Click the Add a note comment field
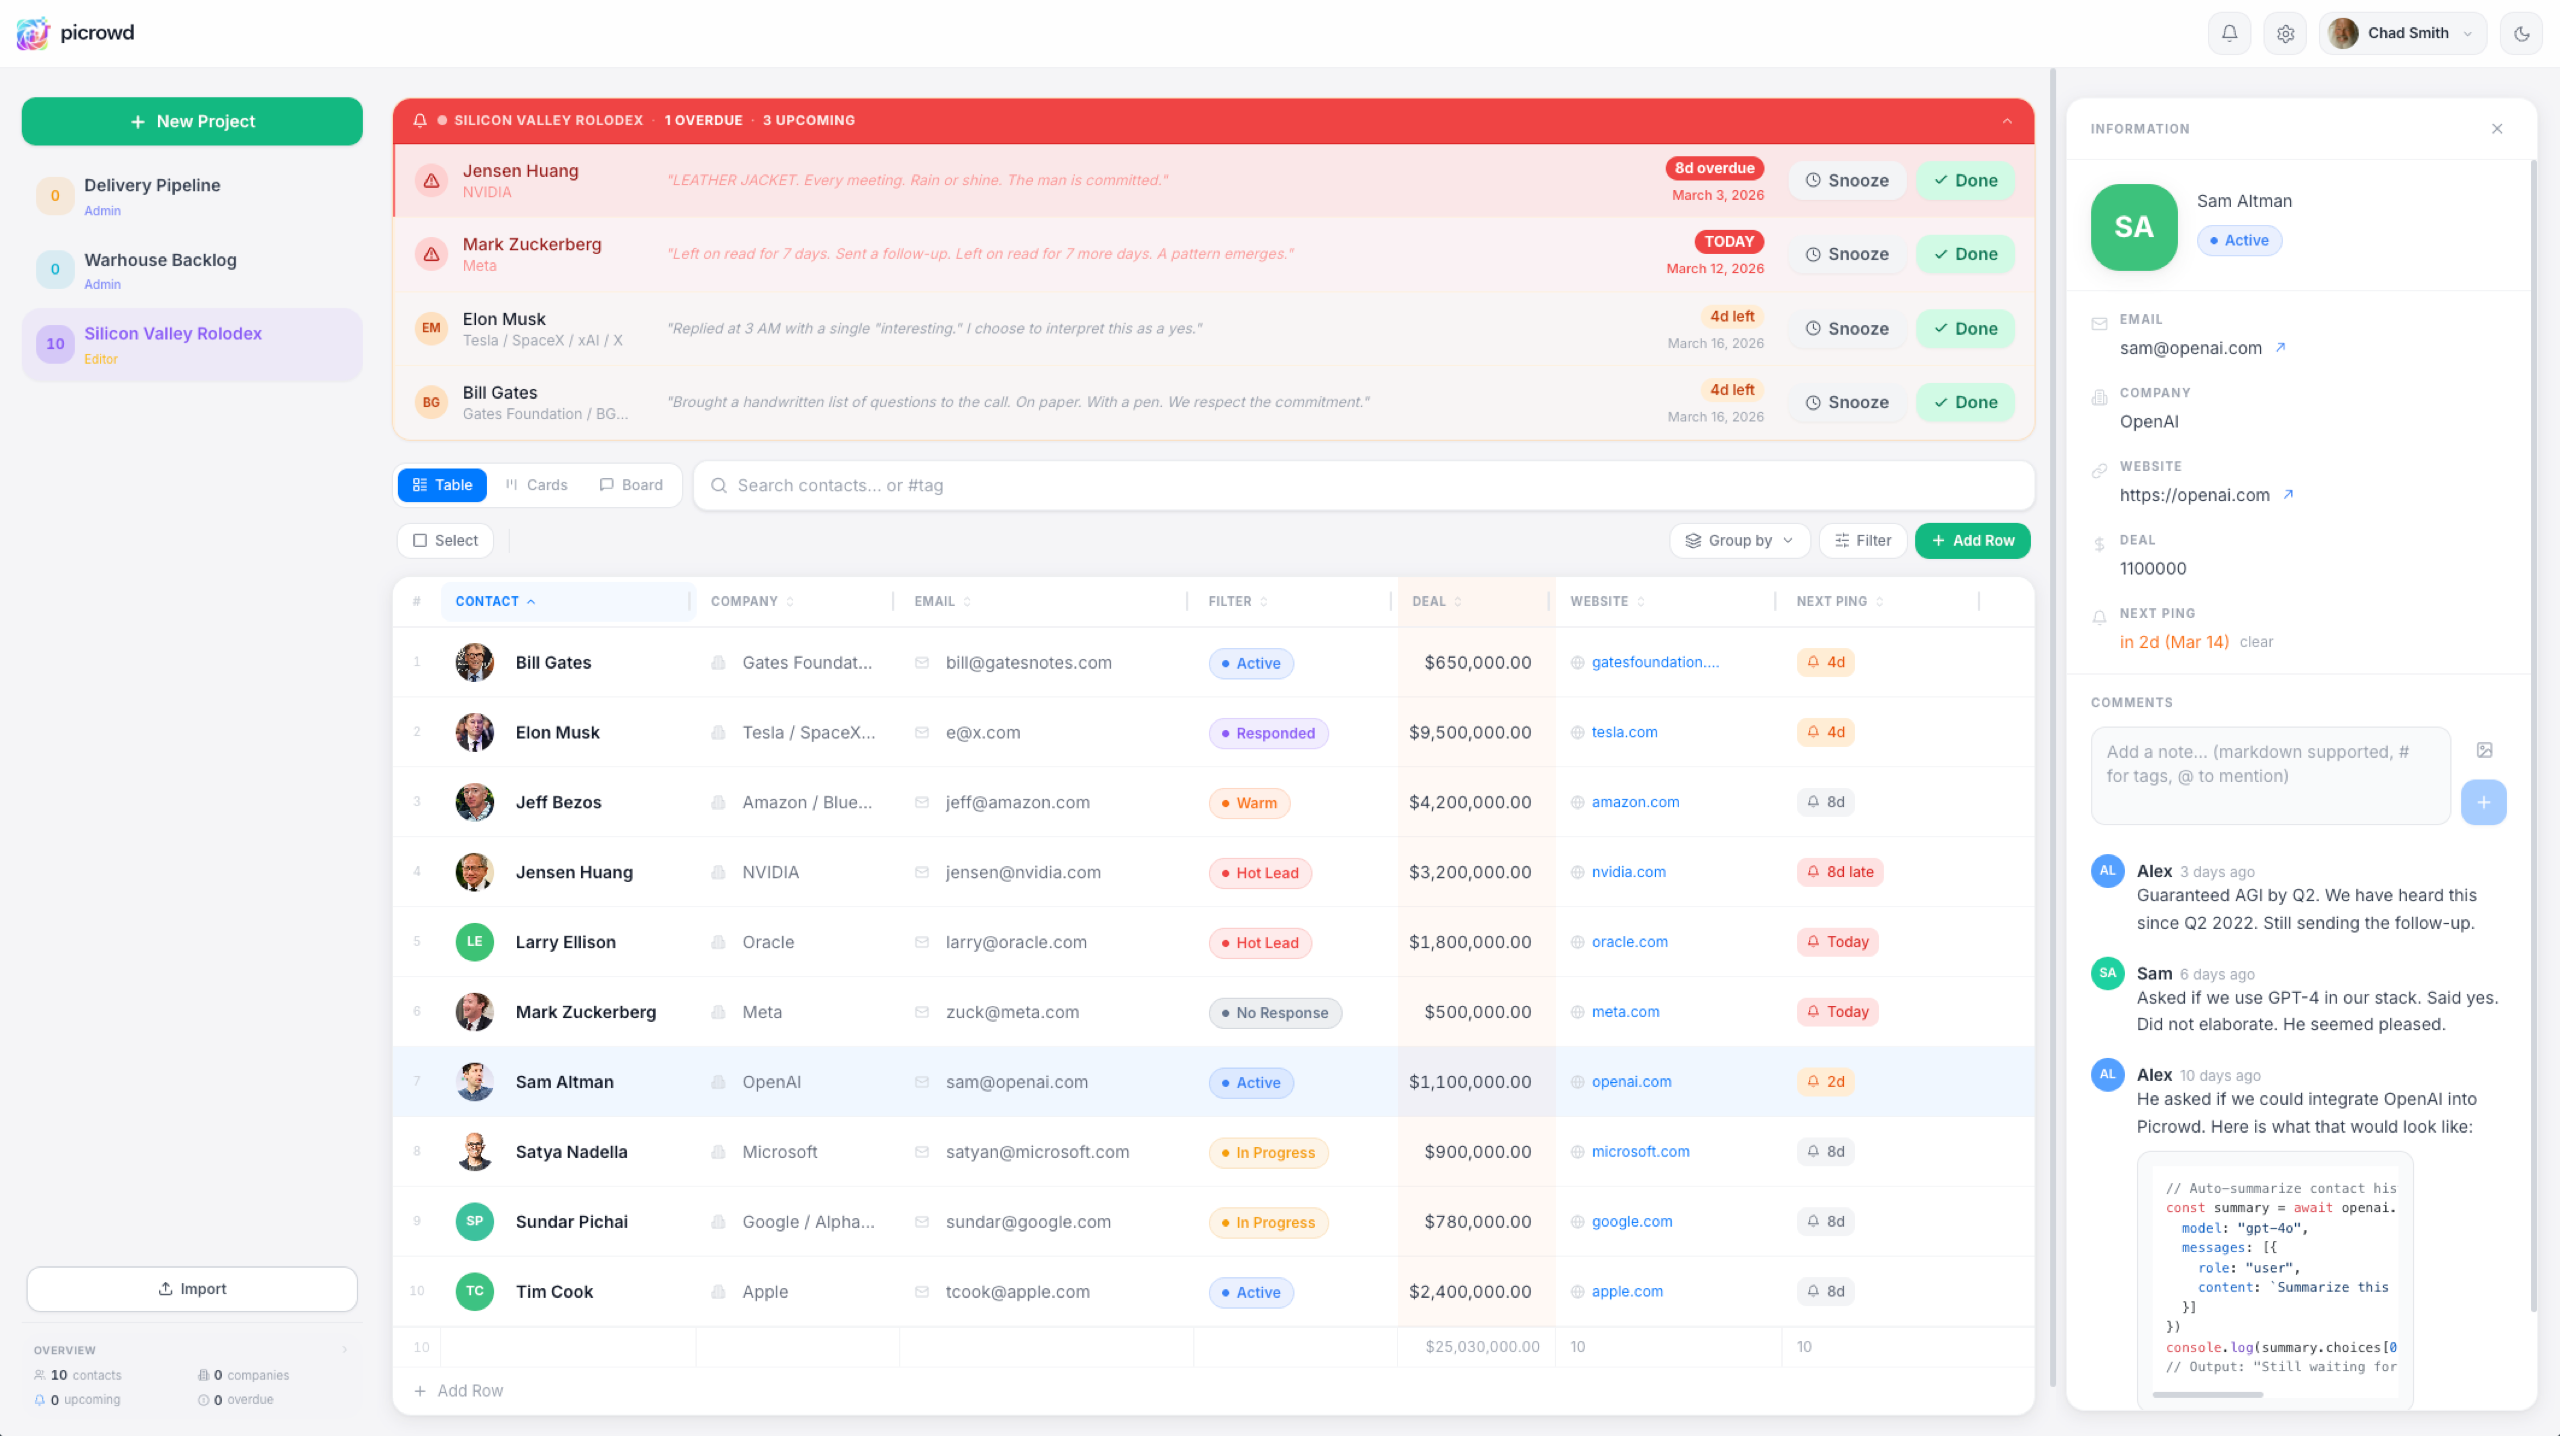This screenshot has height=1436, width=2560. (x=2269, y=775)
